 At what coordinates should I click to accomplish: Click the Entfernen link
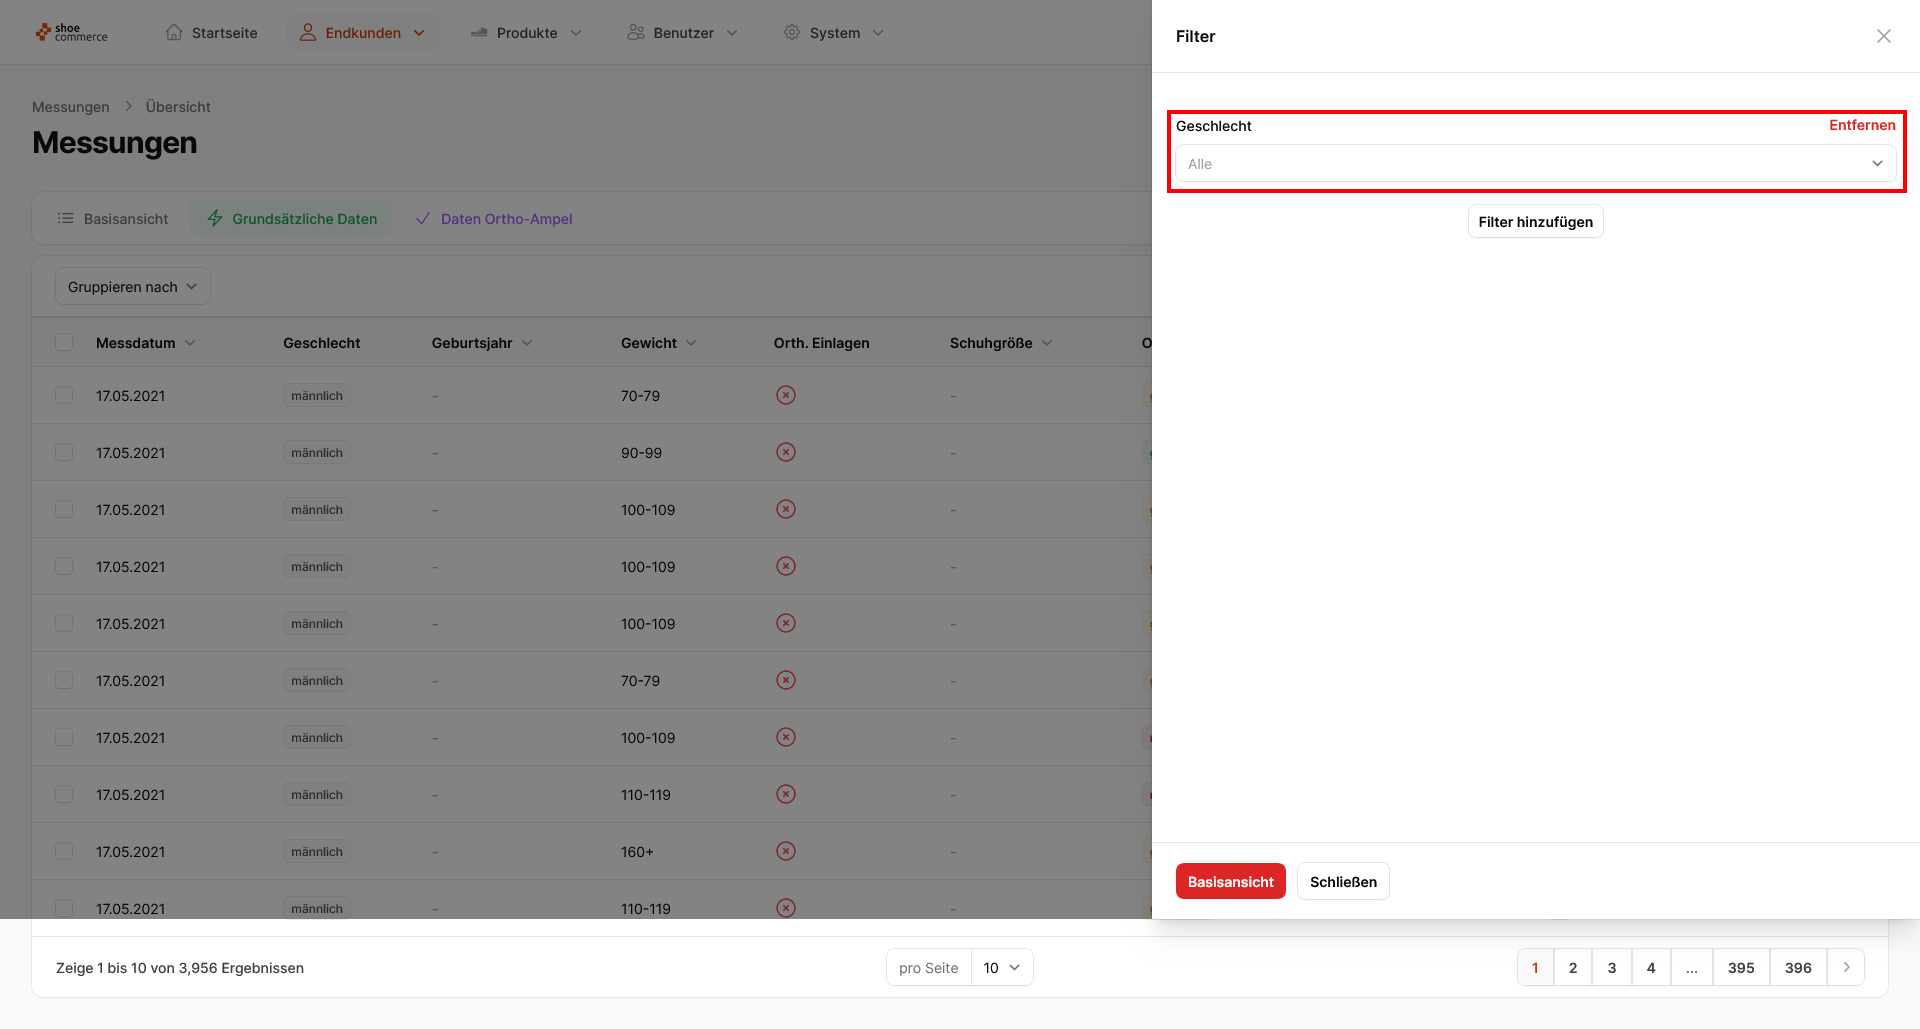1862,125
